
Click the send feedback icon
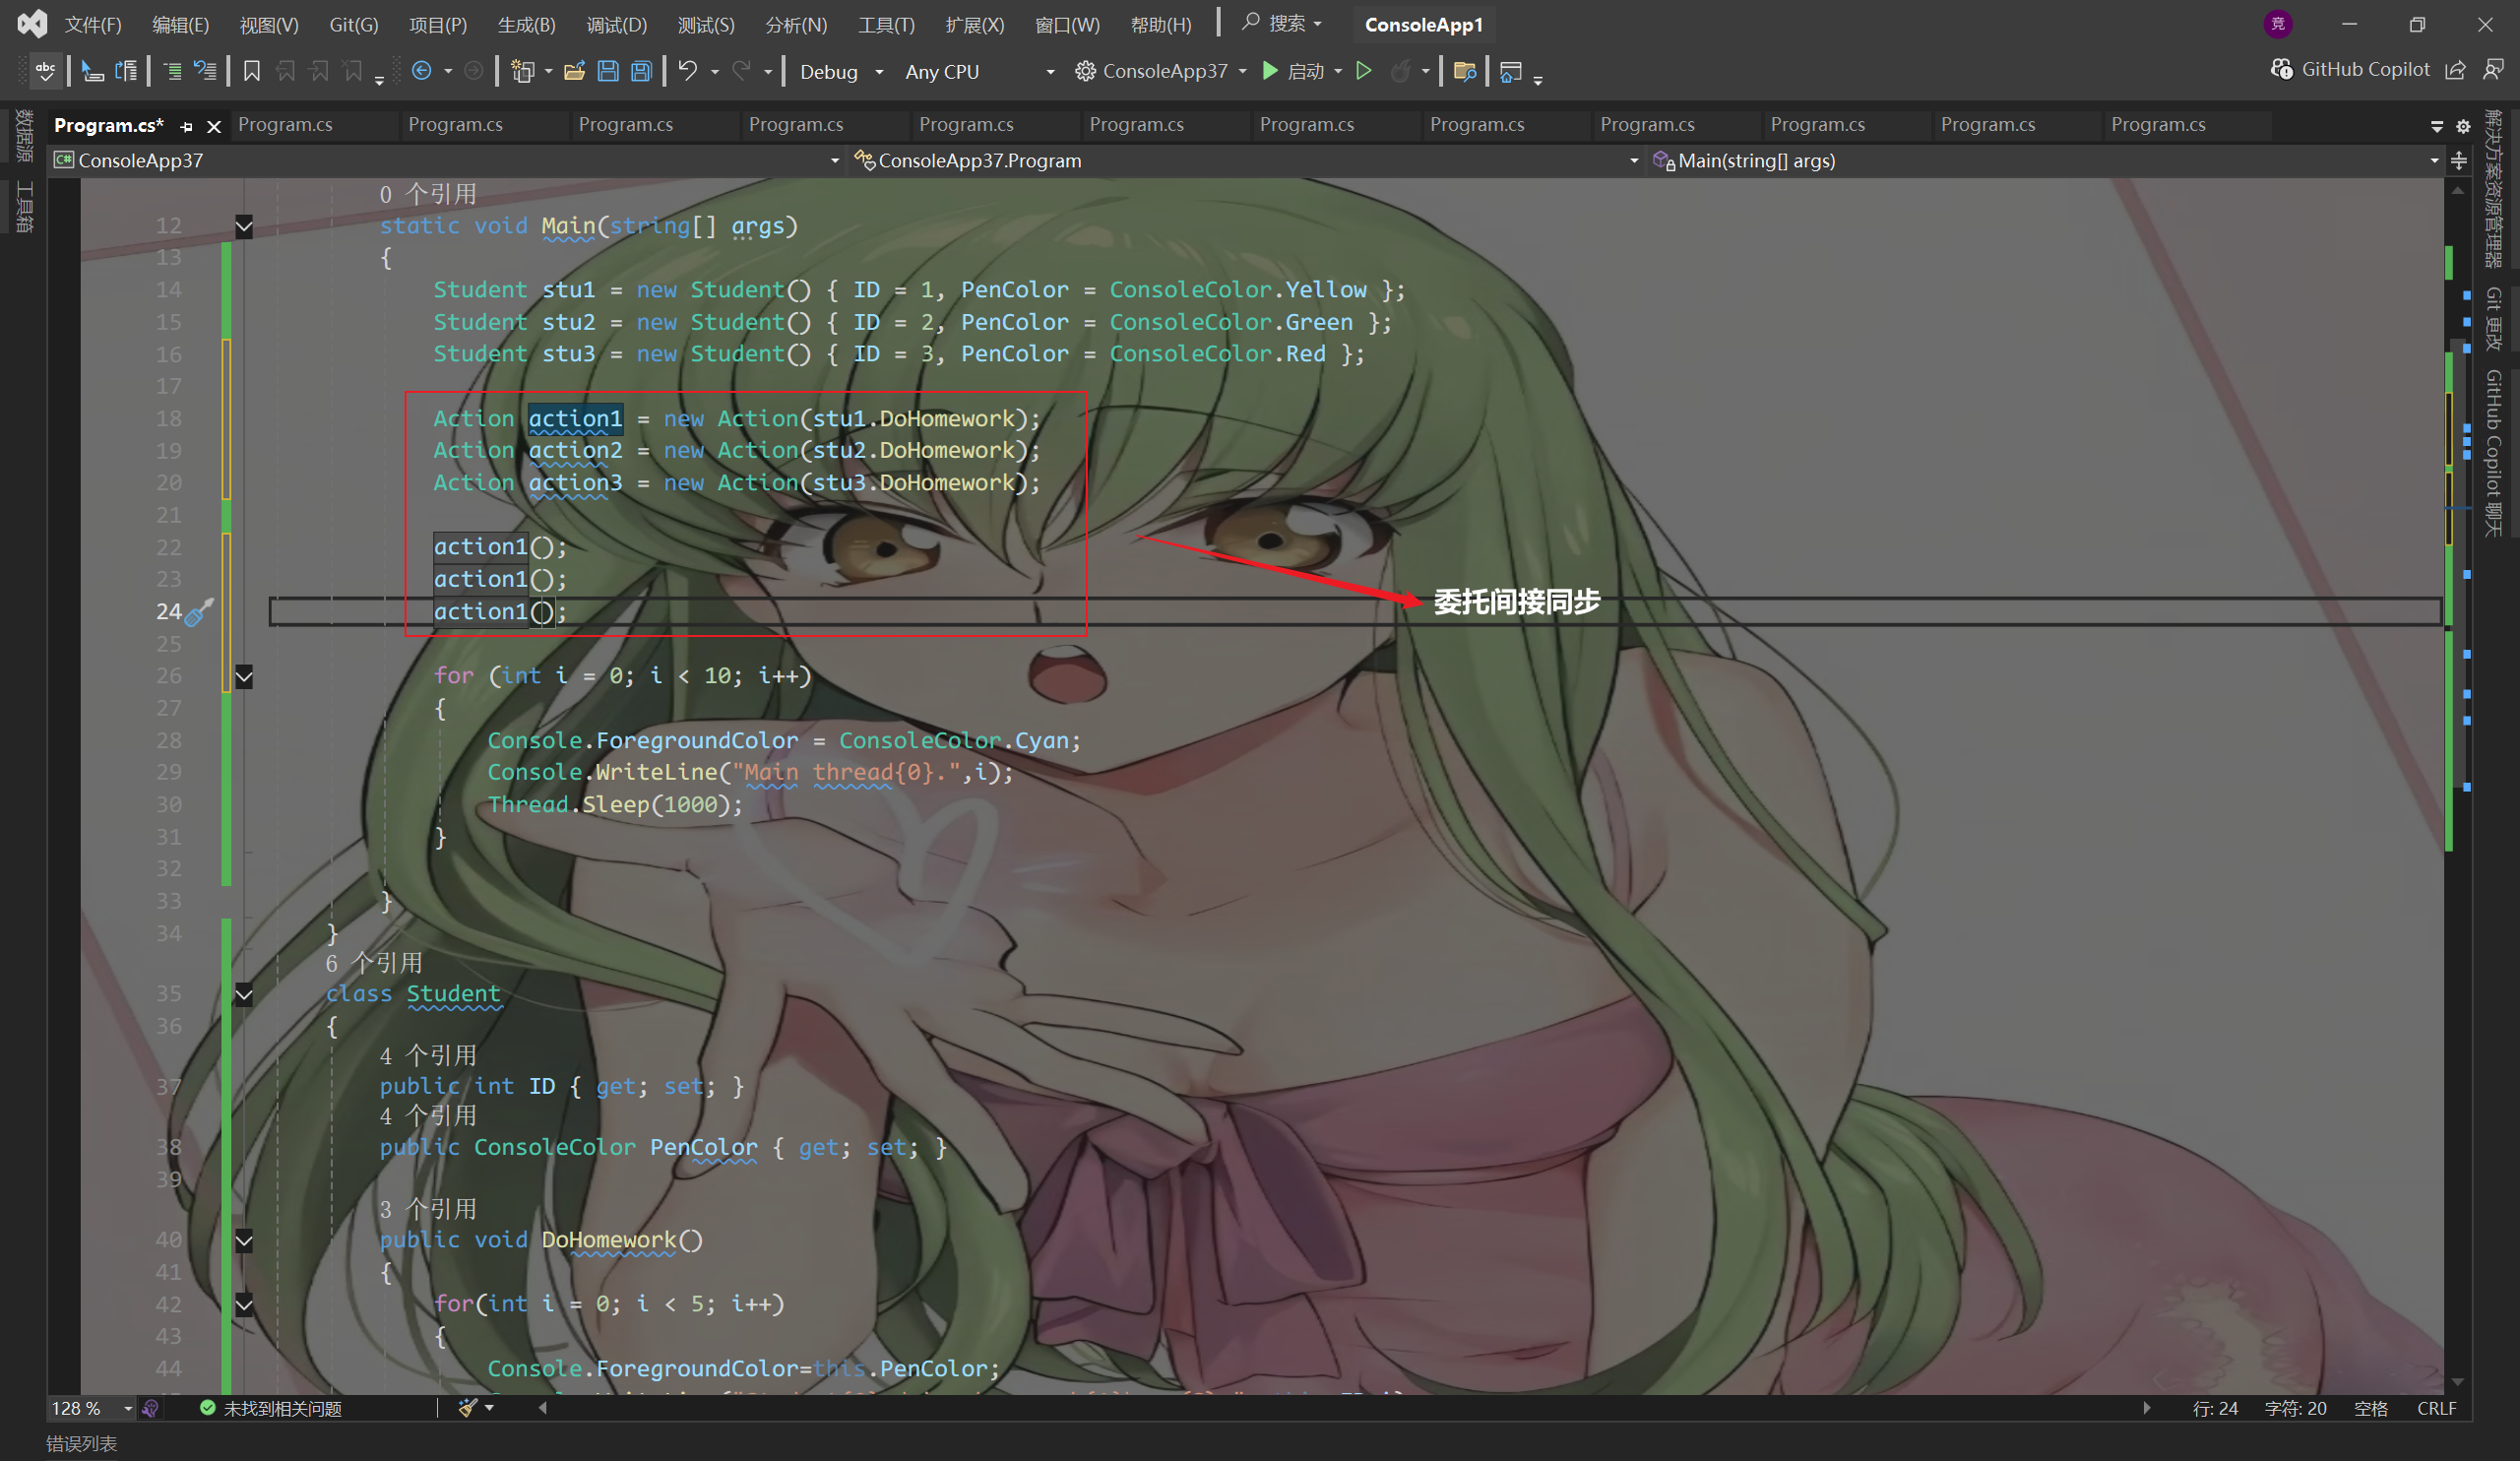[x=2493, y=69]
